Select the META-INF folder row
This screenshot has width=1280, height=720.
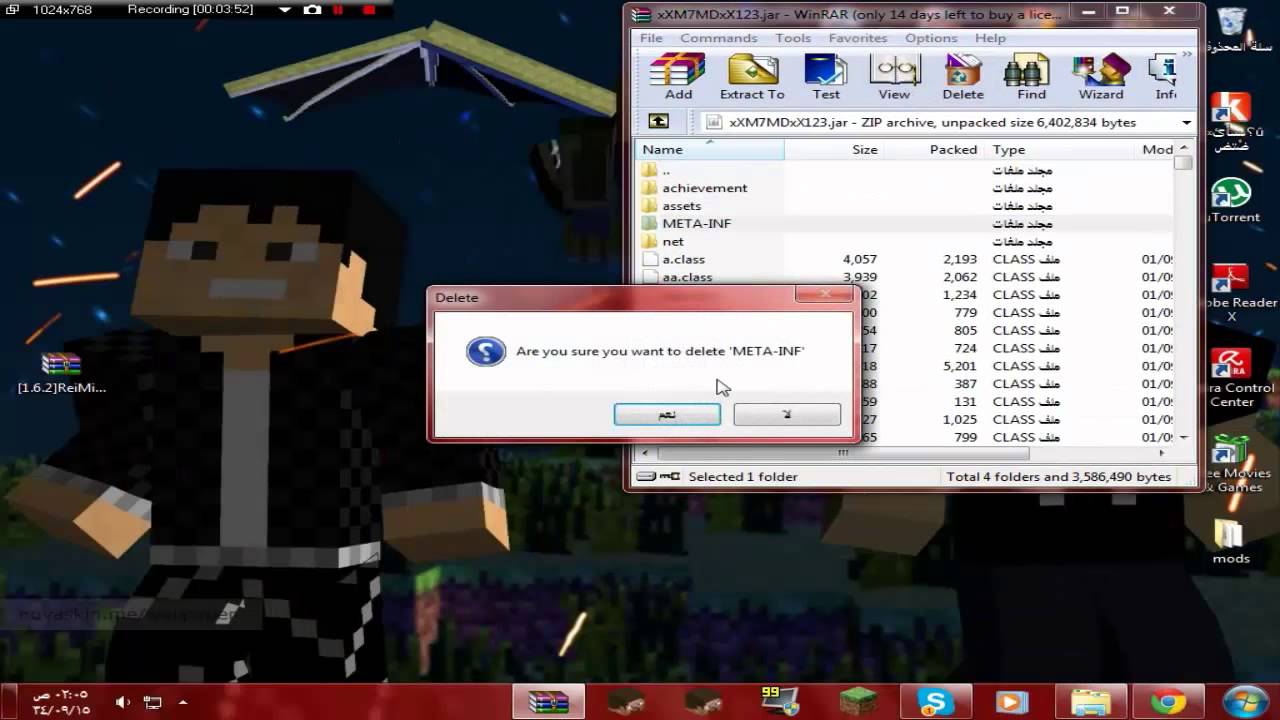(904, 223)
